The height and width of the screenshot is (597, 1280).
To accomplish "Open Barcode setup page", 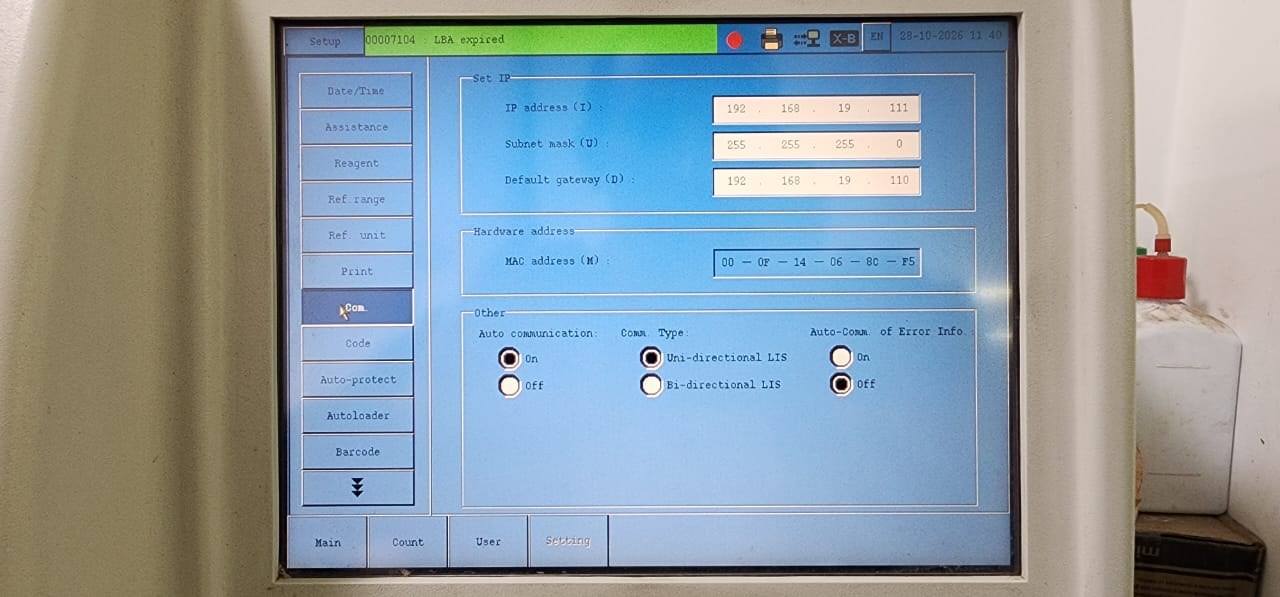I will click(357, 451).
